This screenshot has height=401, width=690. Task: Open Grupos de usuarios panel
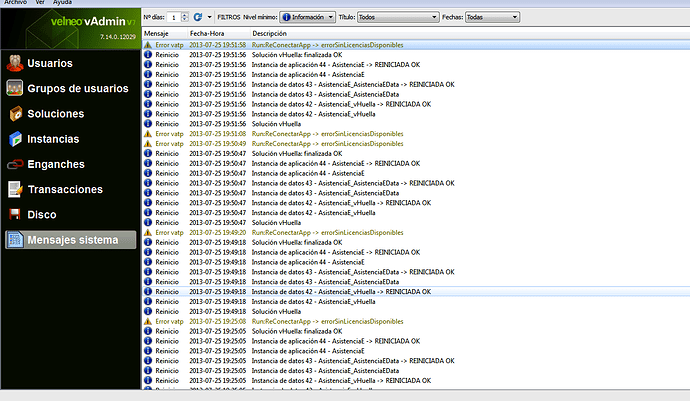(x=69, y=89)
